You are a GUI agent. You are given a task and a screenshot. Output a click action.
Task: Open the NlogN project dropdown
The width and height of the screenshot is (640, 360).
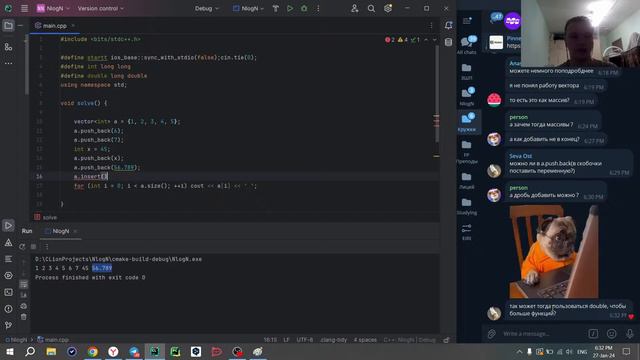pos(53,8)
